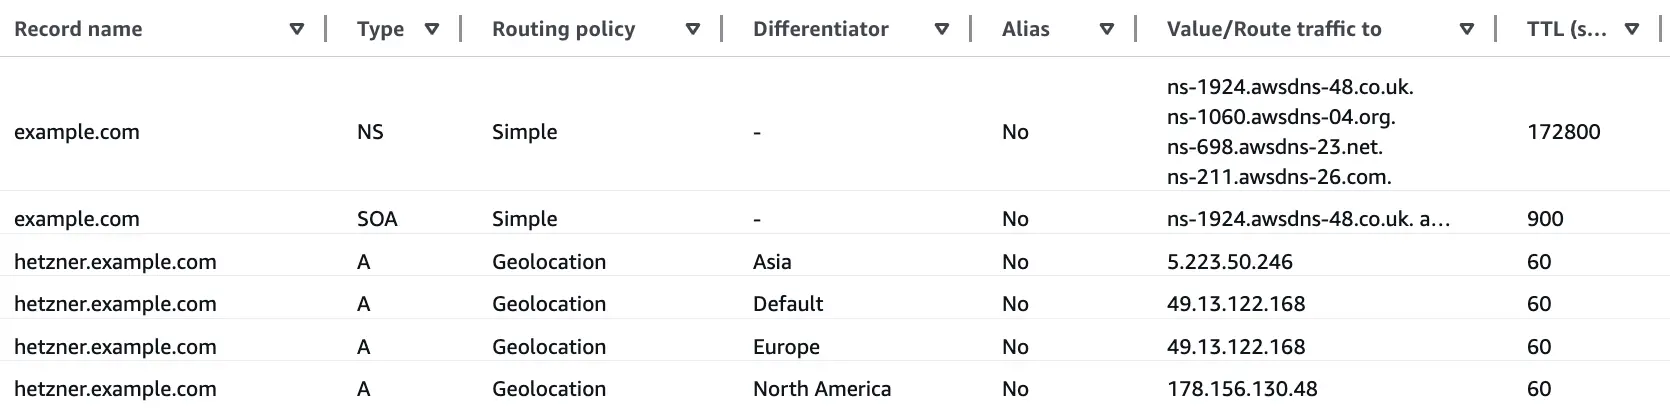Select hetzner.example.com North America record
Viewport: 1670px width, 418px height.
[115, 389]
